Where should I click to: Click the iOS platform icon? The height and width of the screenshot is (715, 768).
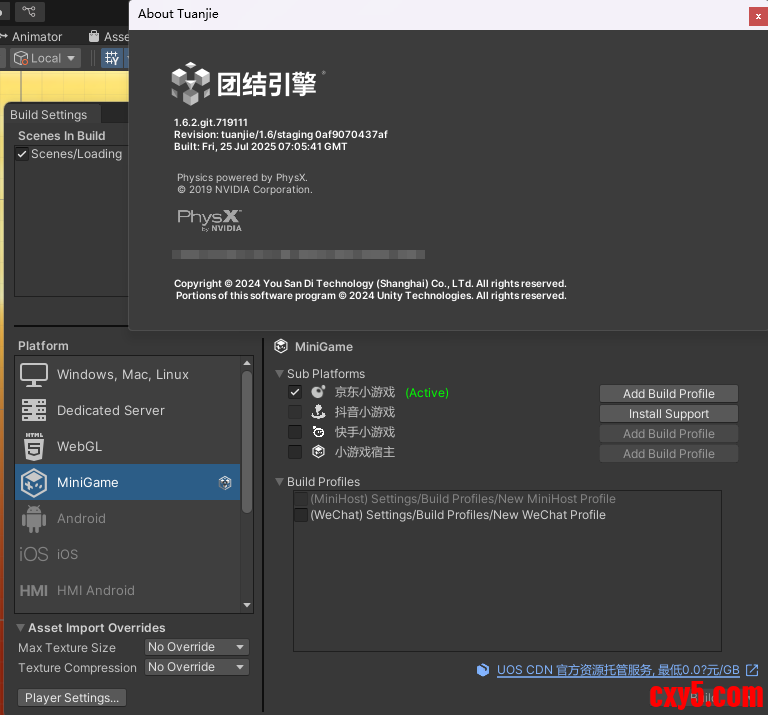(x=34, y=554)
